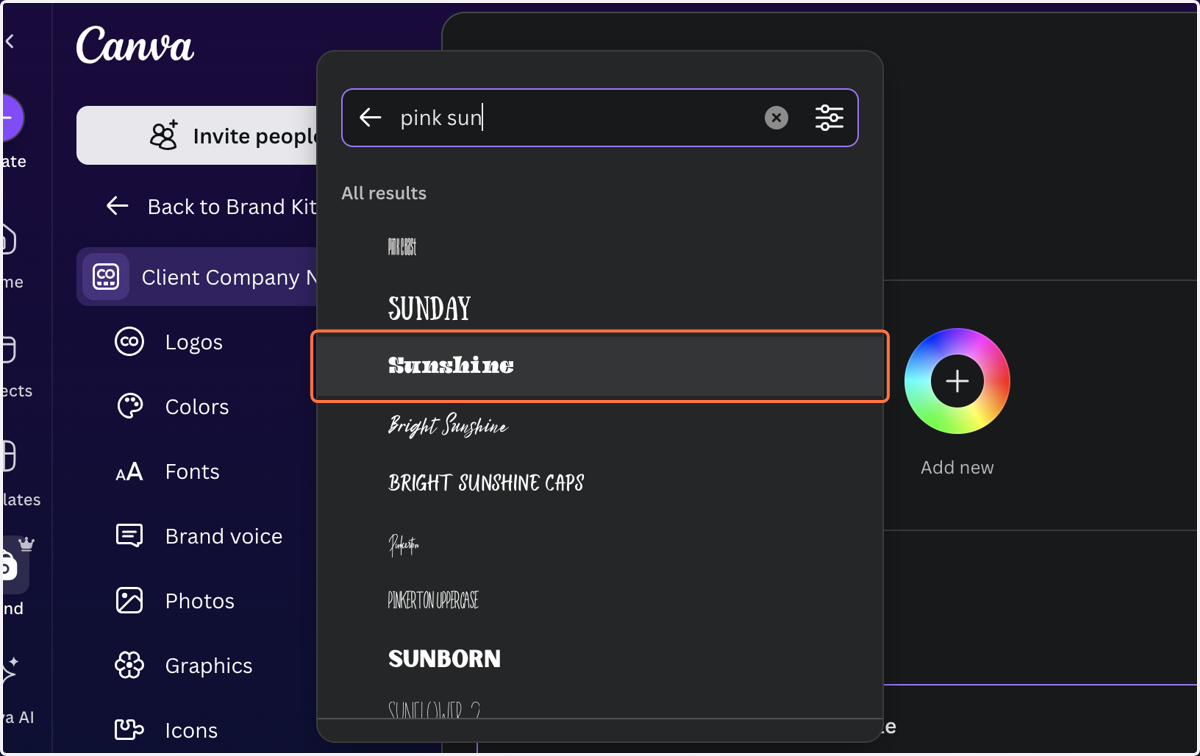1200x756 pixels.
Task: Click the back arrow in font search
Action: (x=371, y=118)
